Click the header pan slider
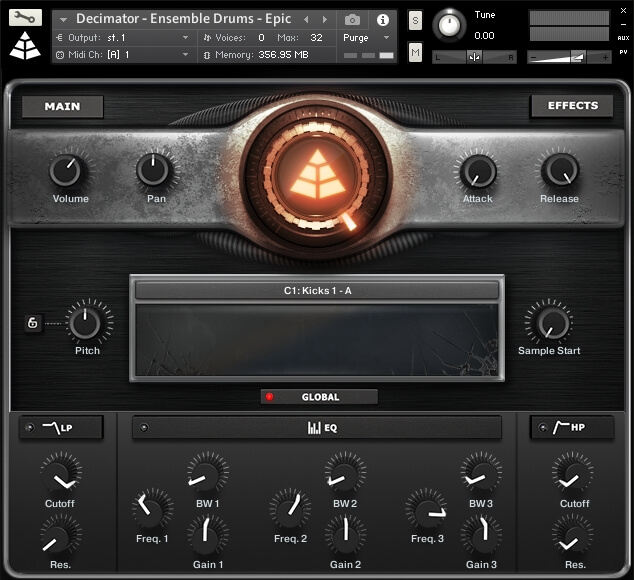 [x=474, y=57]
